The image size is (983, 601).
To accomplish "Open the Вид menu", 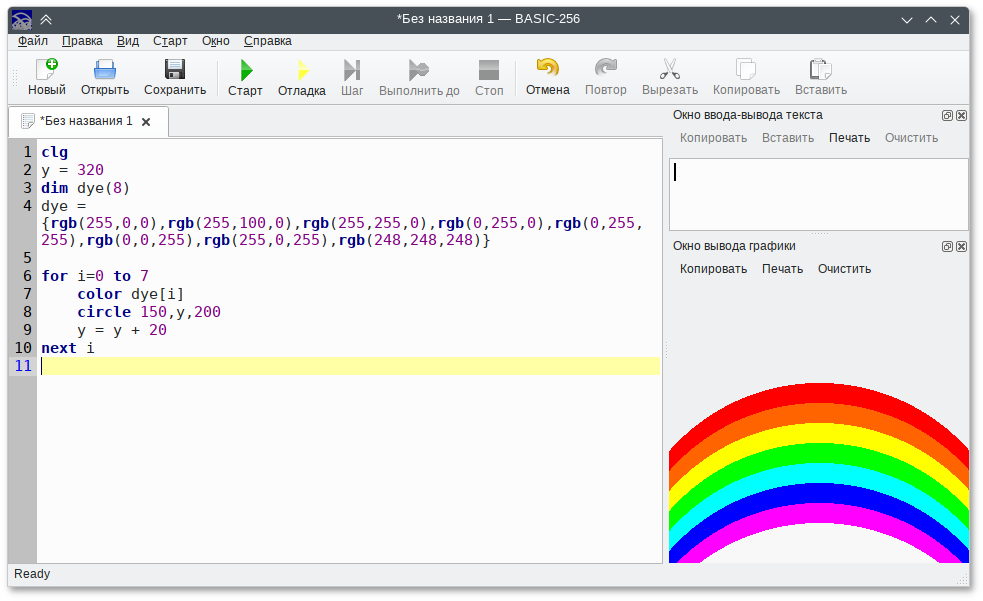I will (x=128, y=41).
